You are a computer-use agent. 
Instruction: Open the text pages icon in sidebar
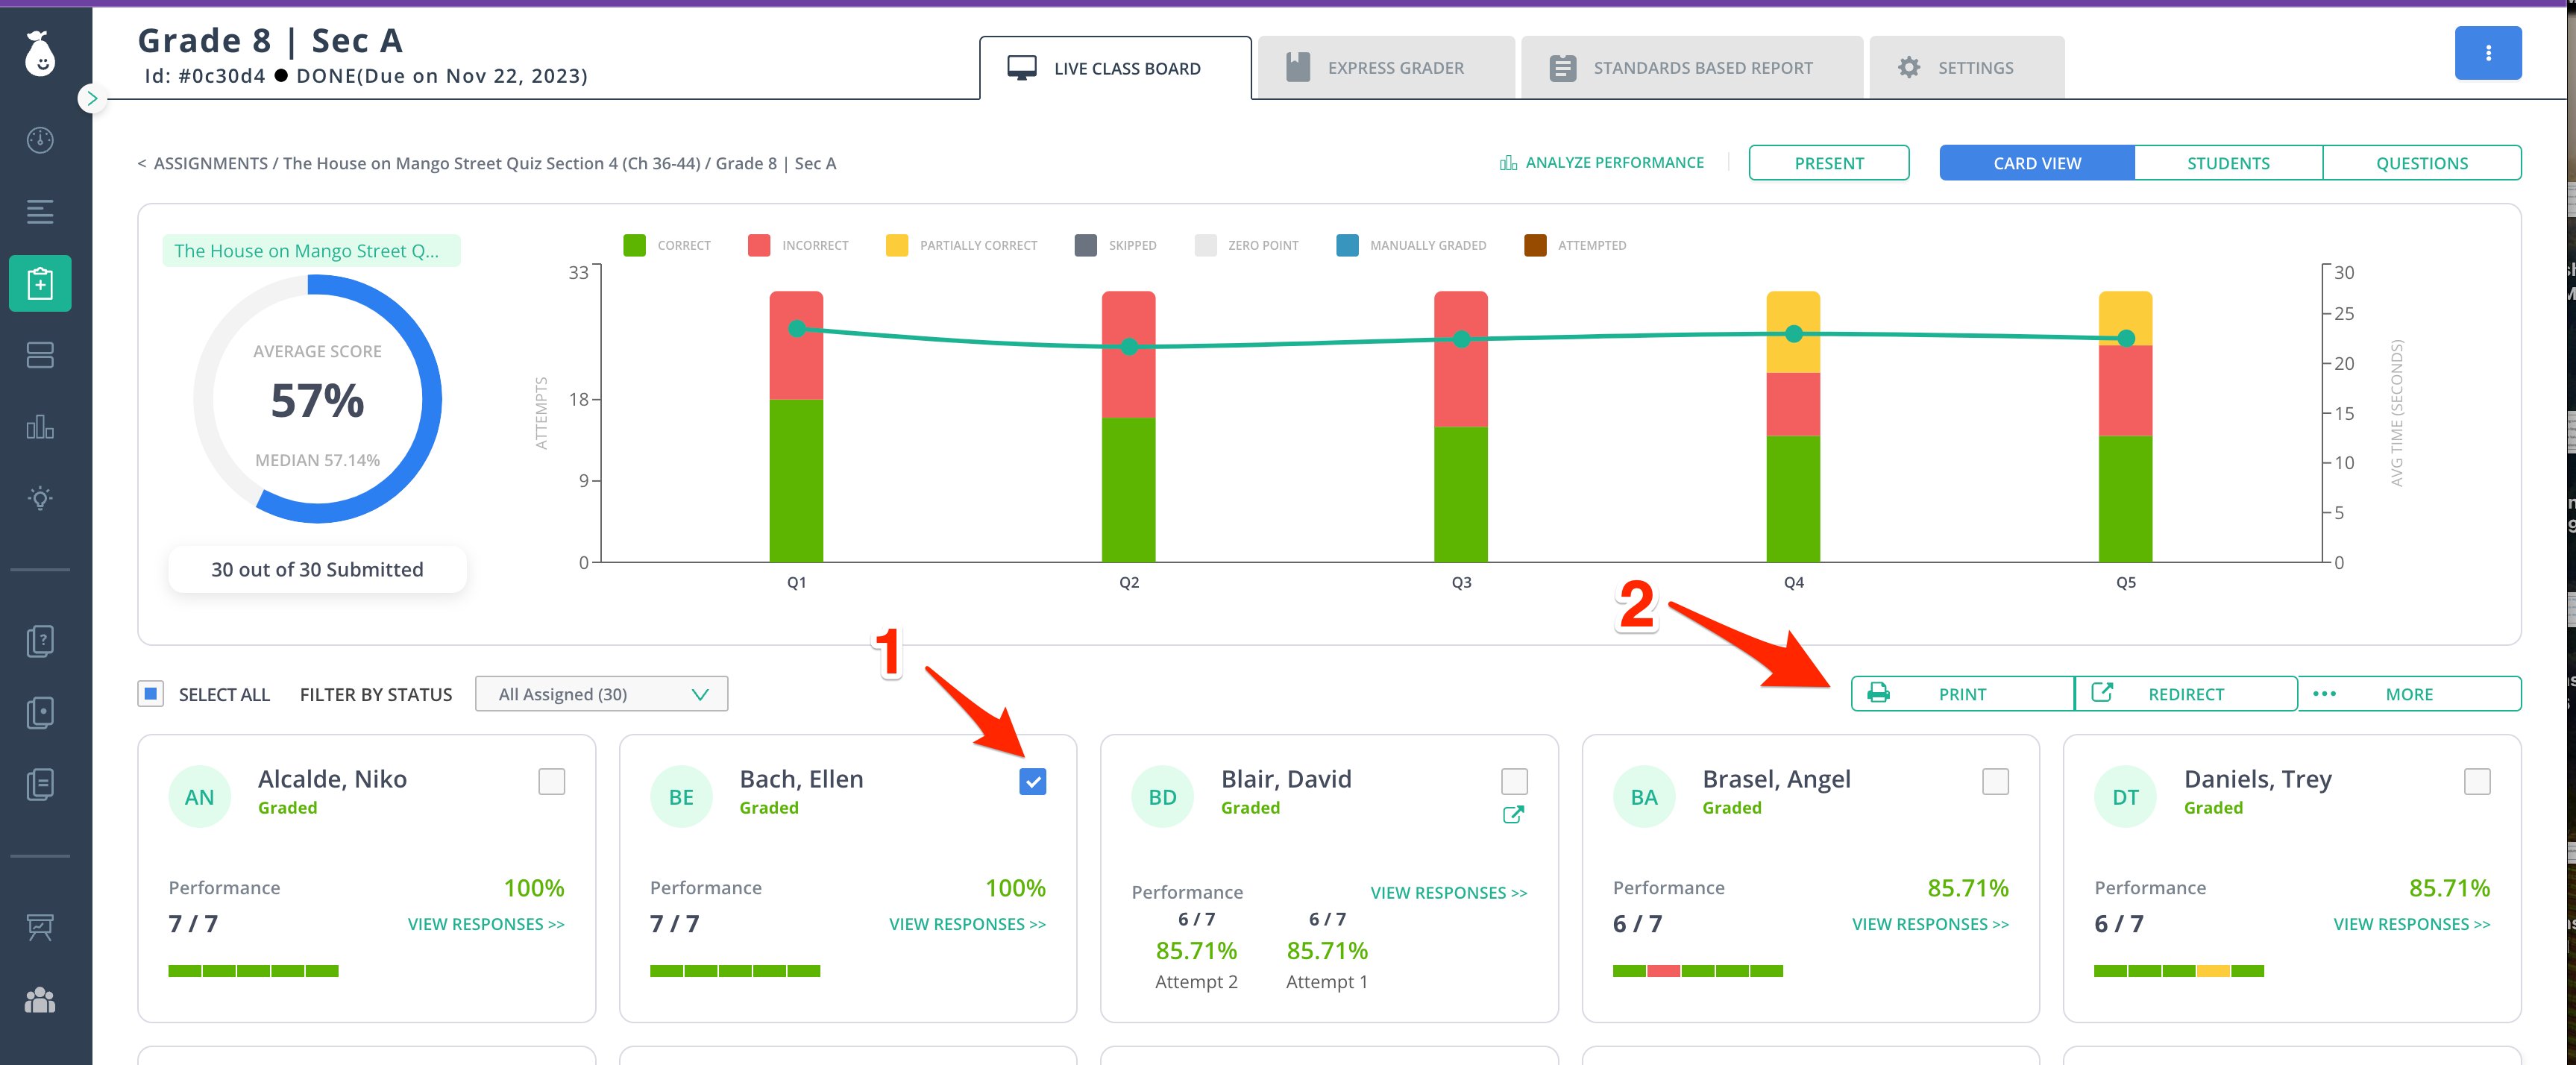coord(40,784)
